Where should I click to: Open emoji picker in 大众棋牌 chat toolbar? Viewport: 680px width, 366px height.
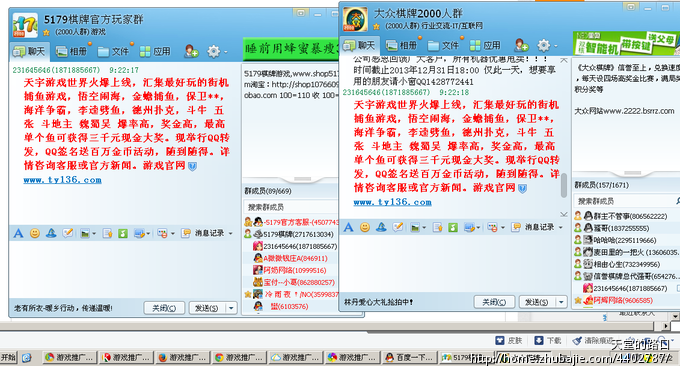(x=365, y=227)
